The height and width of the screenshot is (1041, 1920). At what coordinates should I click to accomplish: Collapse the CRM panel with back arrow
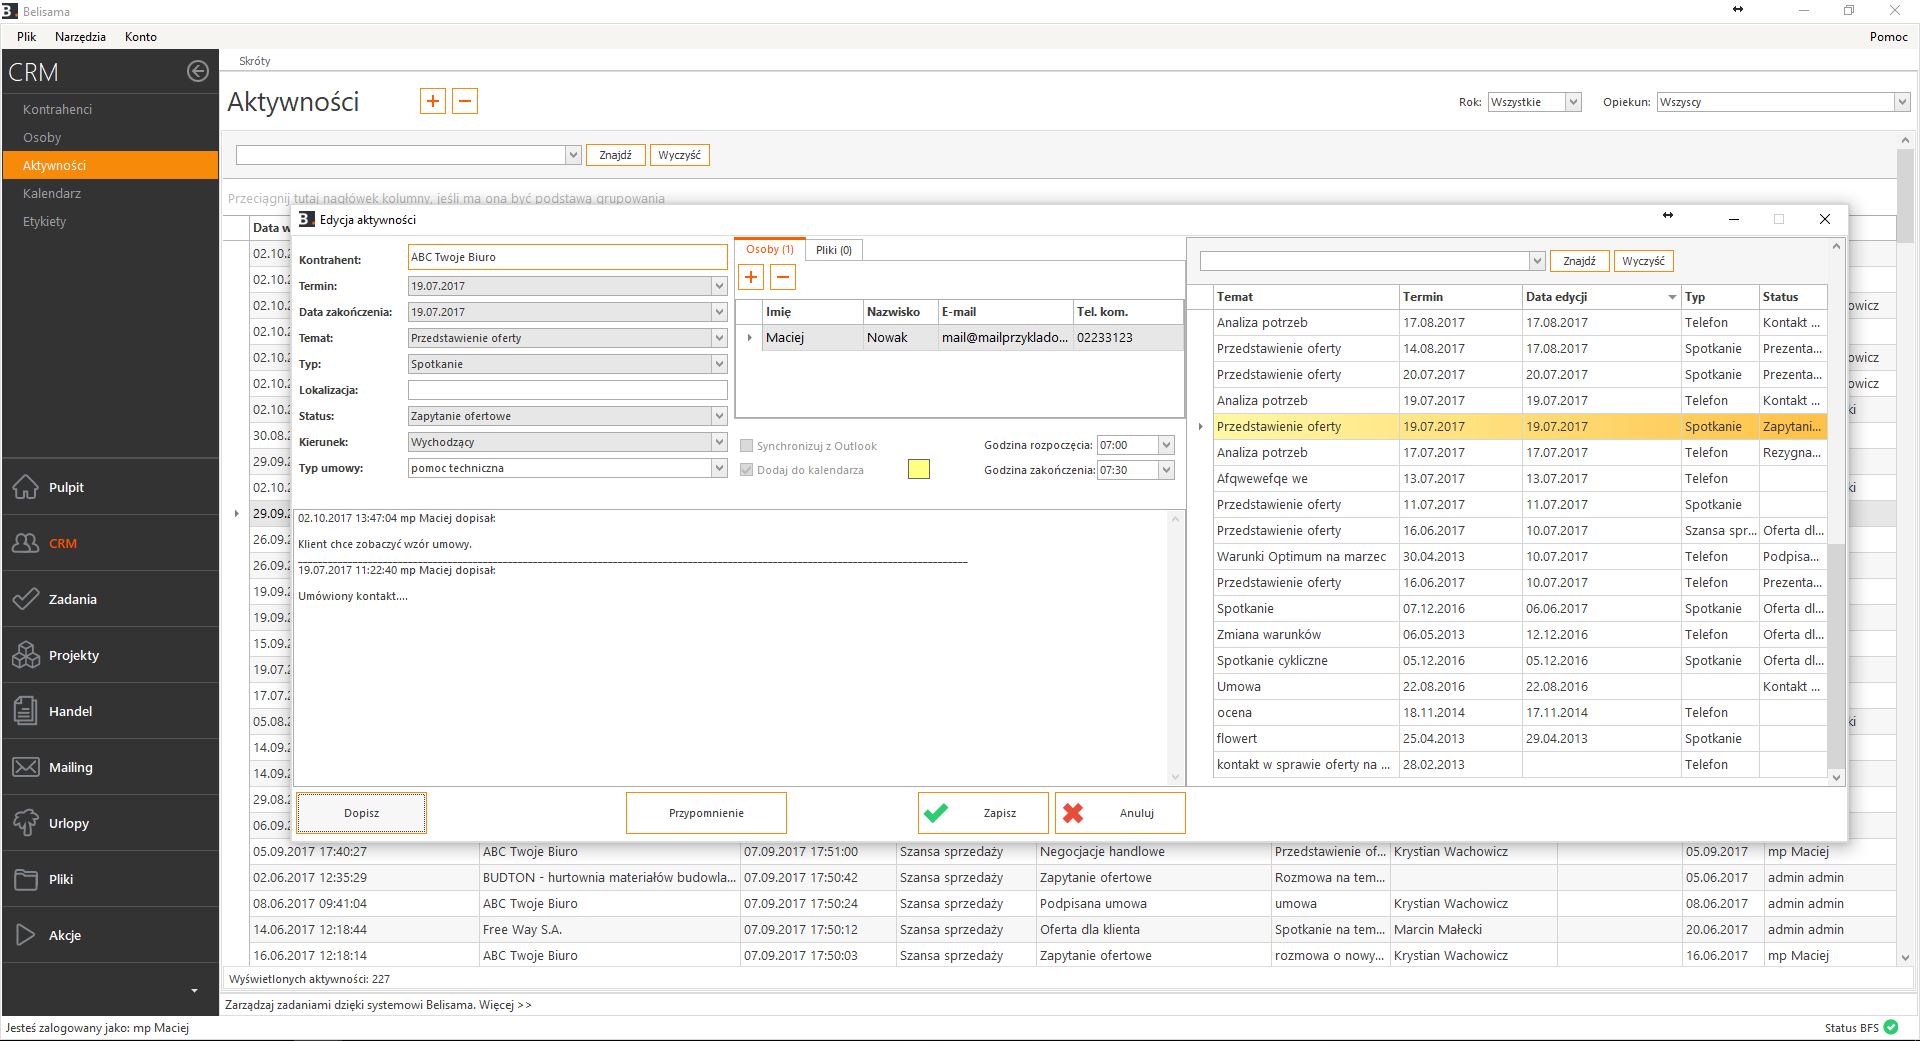click(198, 71)
